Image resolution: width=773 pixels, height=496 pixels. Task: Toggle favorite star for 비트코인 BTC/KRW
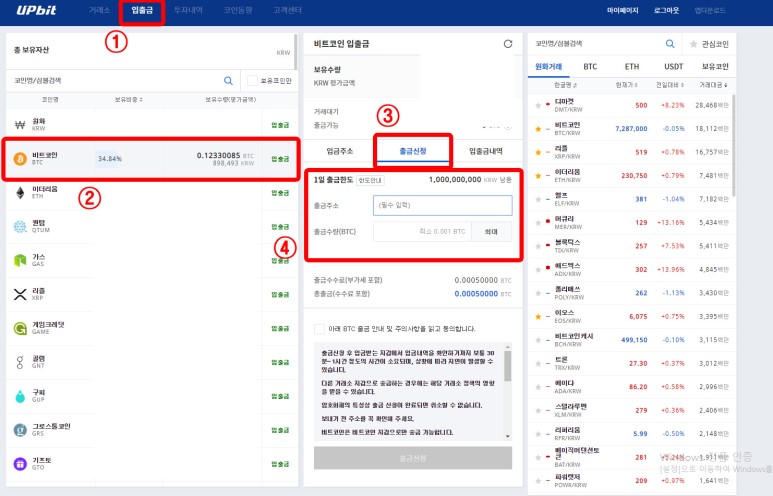click(538, 129)
